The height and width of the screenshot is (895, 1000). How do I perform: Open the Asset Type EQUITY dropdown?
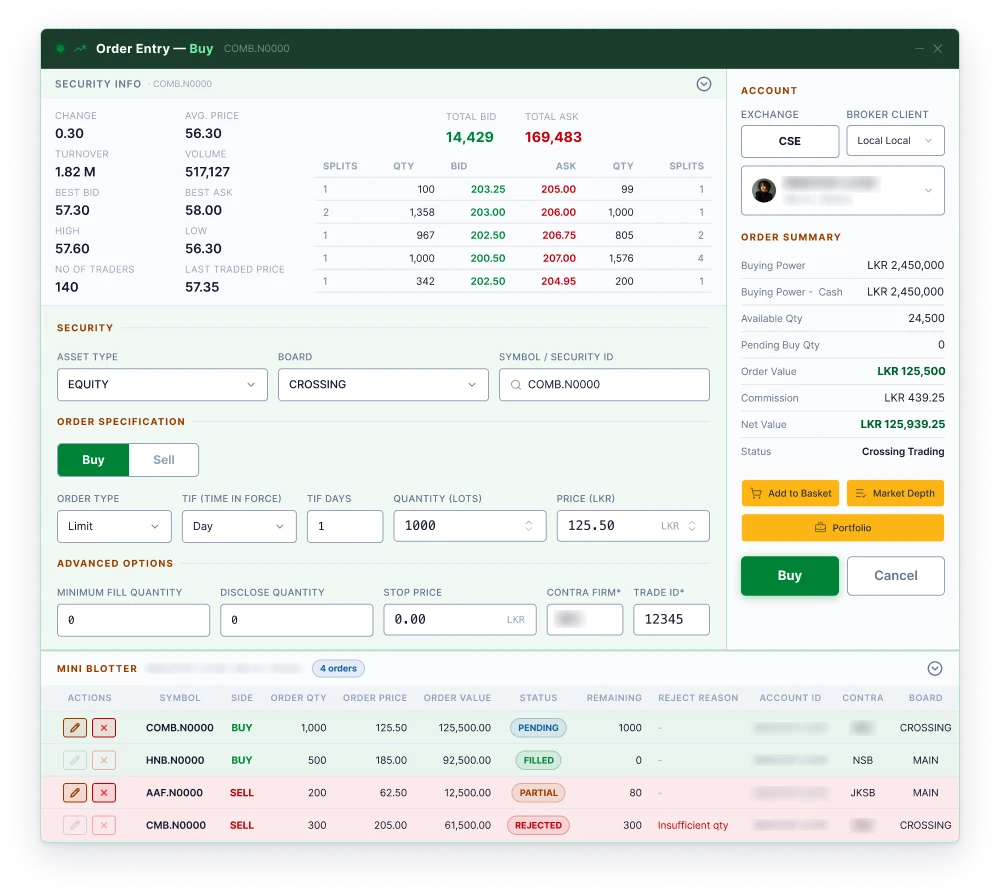tap(162, 385)
